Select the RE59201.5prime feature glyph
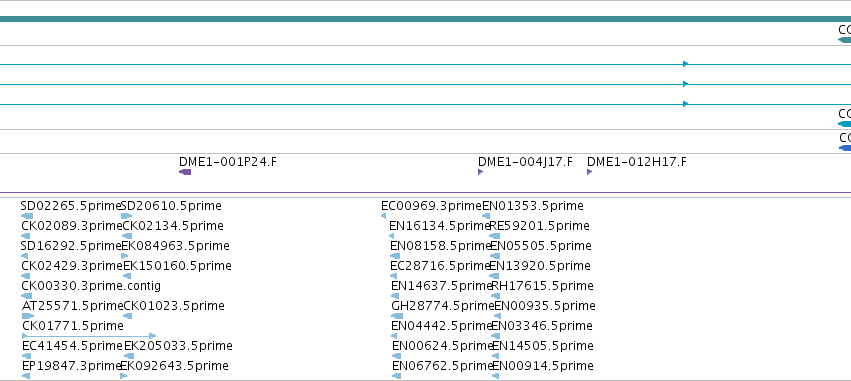851x381 pixels. coord(494,236)
